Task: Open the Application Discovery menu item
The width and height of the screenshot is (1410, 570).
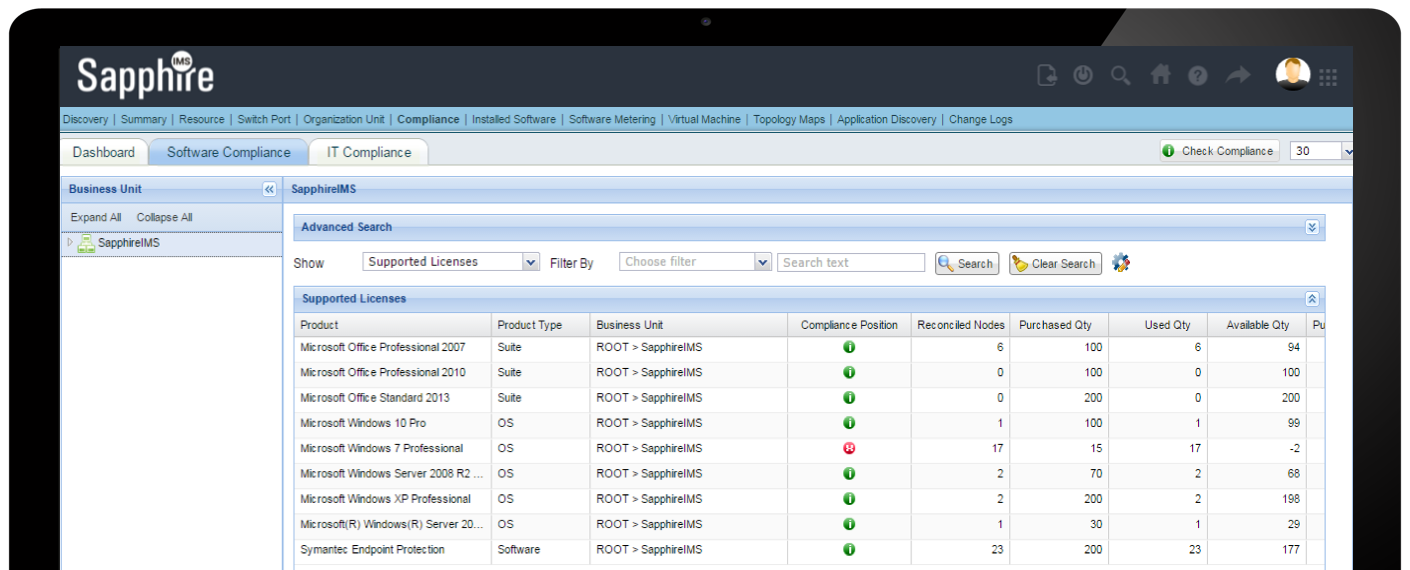Action: coord(887,119)
